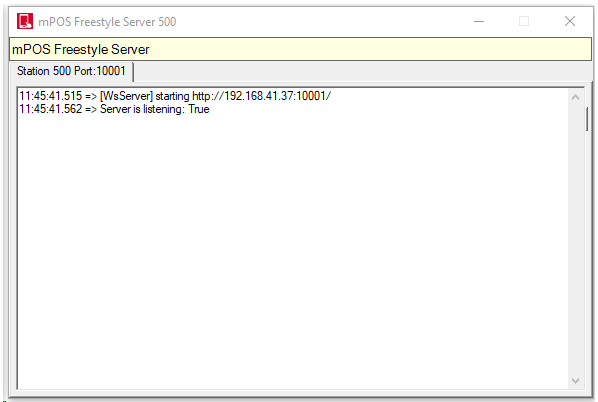The width and height of the screenshot is (598, 402).
Task: Click the log scrollbar track middle
Action: point(575,239)
